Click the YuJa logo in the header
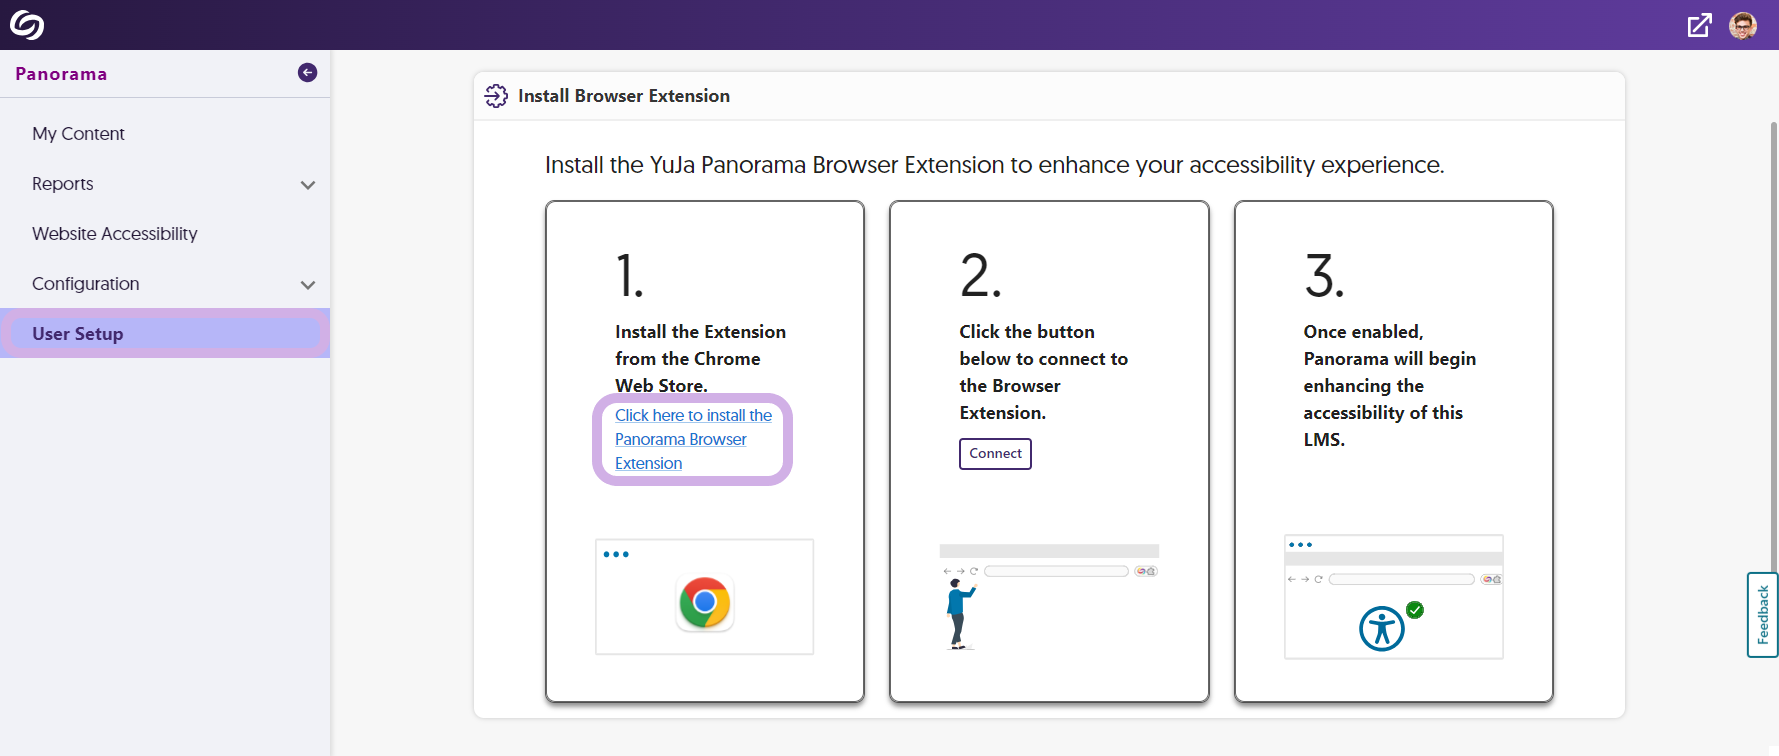The width and height of the screenshot is (1779, 756). 26,25
